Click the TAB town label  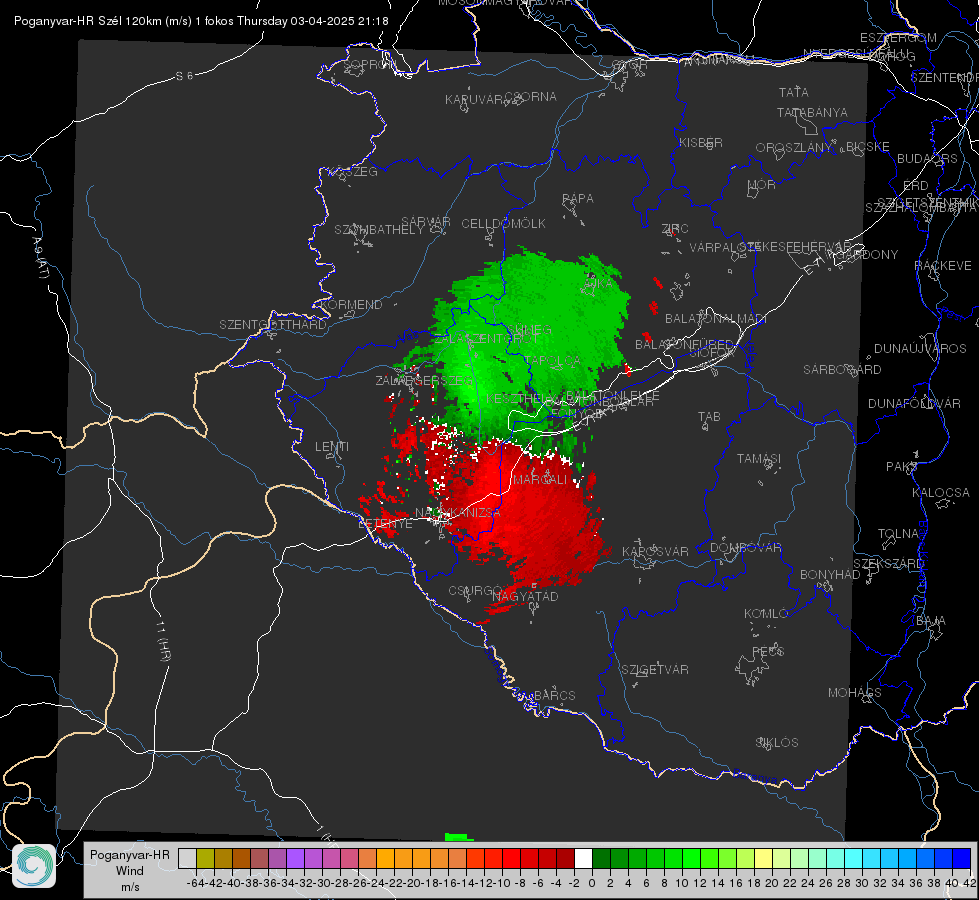coord(709,416)
